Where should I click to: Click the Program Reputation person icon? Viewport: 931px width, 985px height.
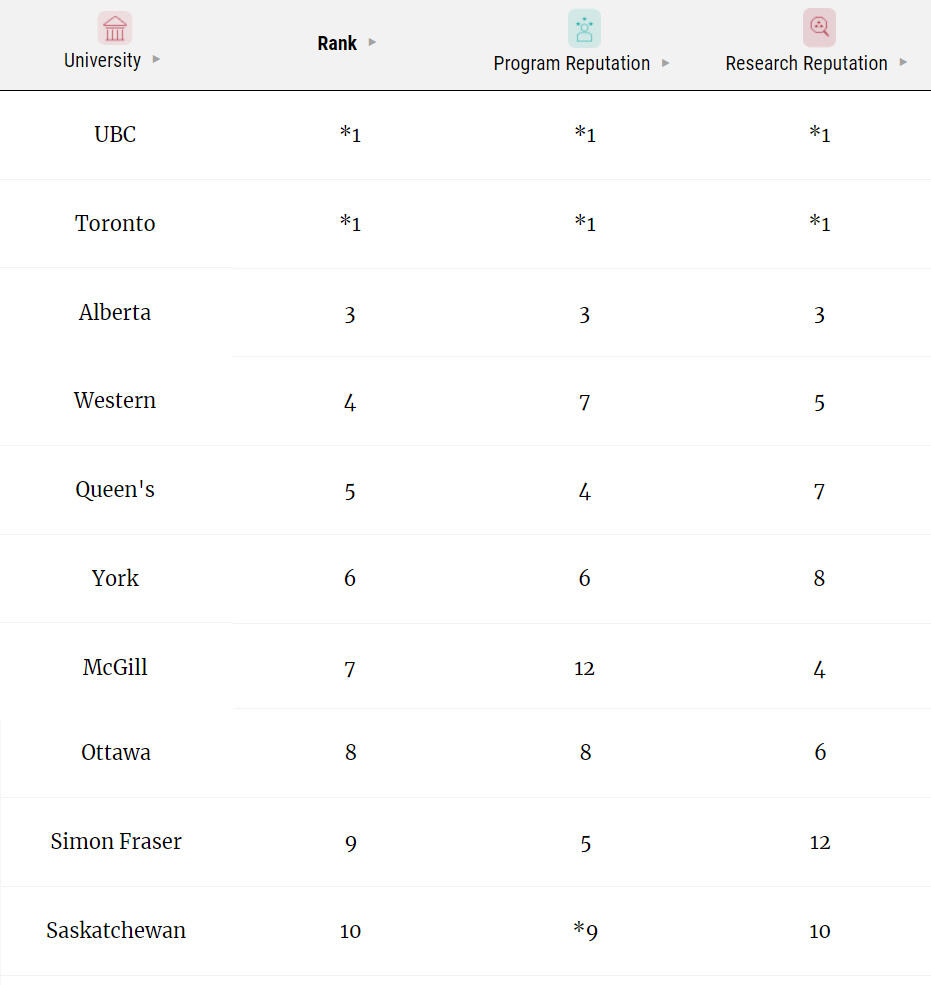[x=584, y=29]
